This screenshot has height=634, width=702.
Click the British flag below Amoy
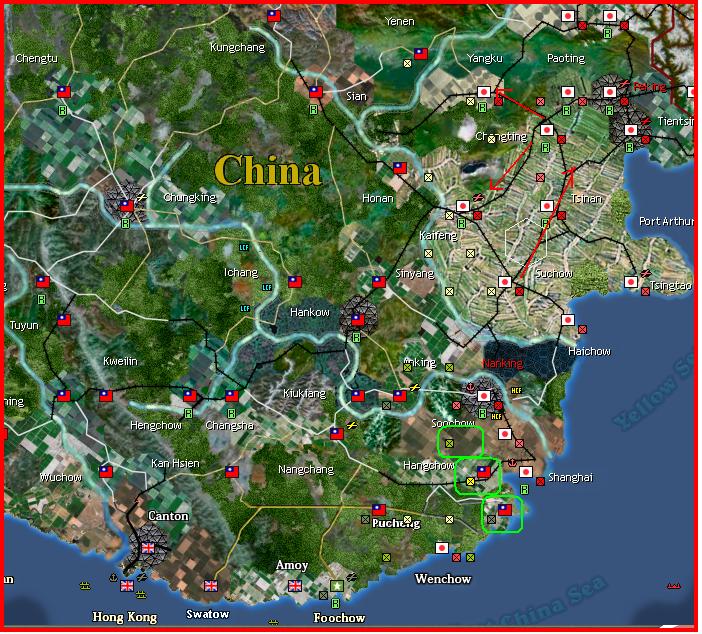(x=295, y=585)
